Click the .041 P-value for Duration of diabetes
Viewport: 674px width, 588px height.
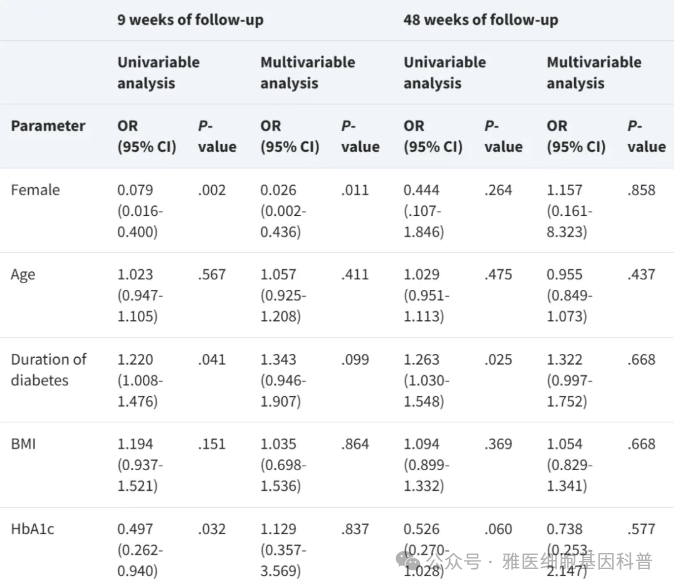click(x=211, y=359)
